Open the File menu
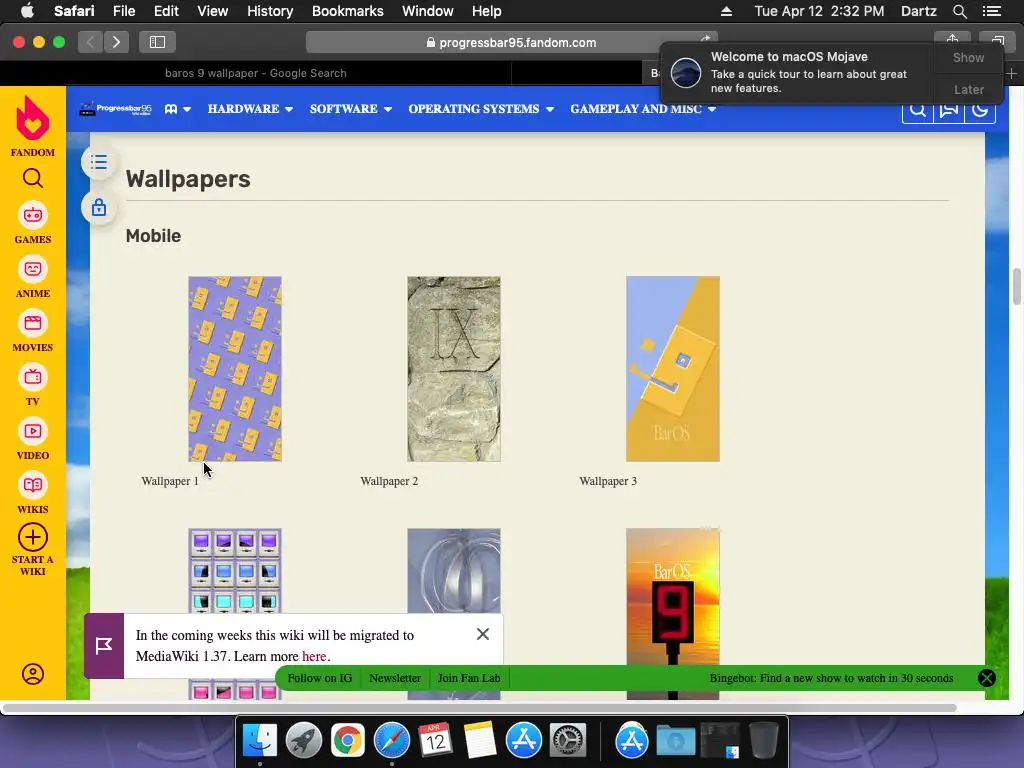Image resolution: width=1024 pixels, height=768 pixels. tap(123, 11)
